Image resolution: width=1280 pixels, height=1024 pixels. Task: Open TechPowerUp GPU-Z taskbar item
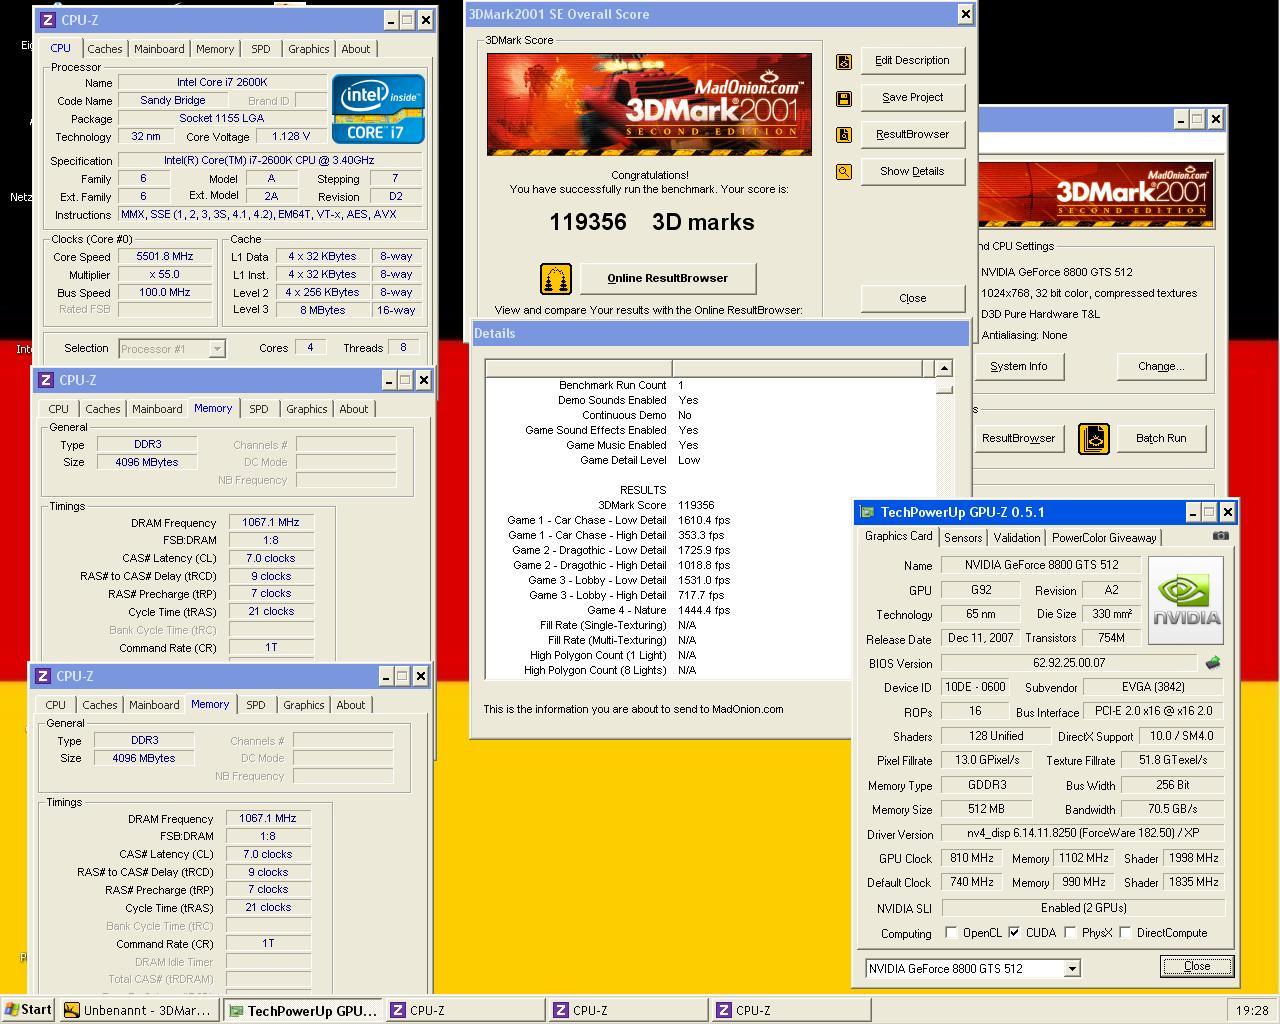(x=302, y=1010)
